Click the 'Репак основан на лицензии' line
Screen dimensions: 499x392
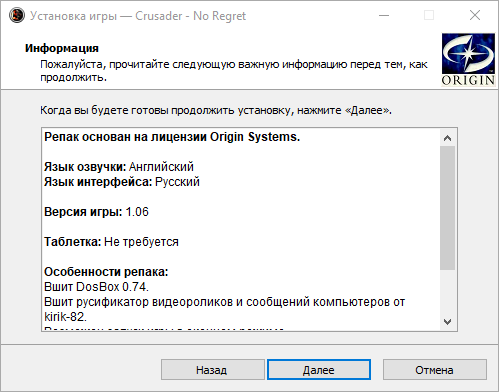[x=172, y=137]
